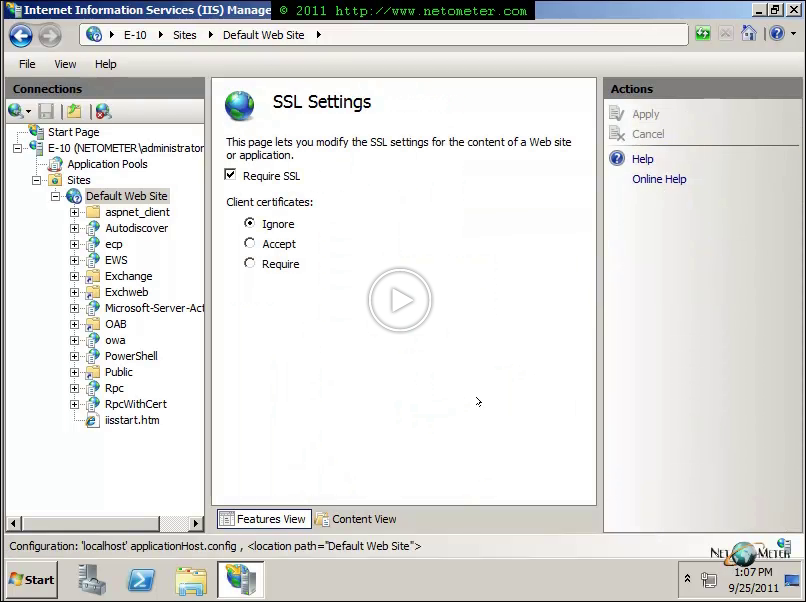
Task: Click the green Refresh icon in address bar
Action: [x=704, y=34]
